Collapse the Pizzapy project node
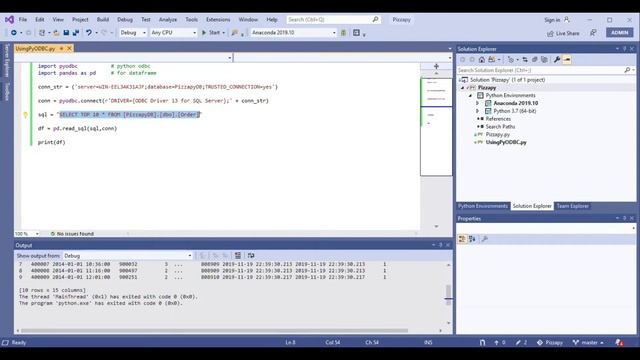640x360 pixels. (463, 88)
